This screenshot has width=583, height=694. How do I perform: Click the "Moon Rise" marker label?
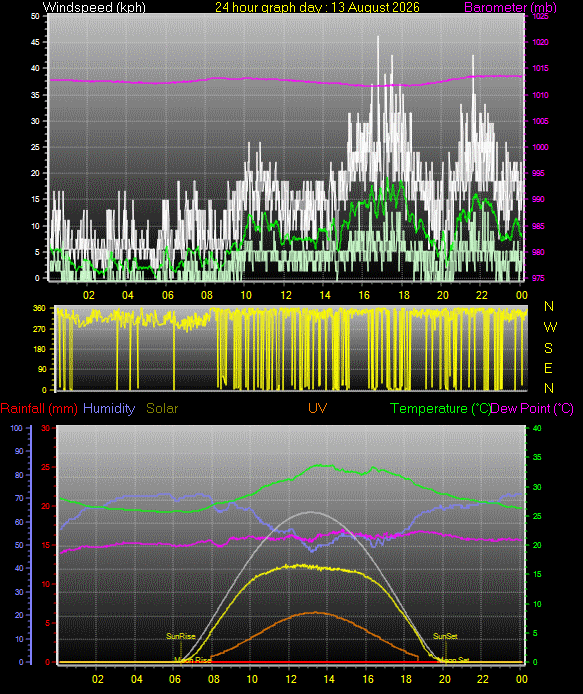(193, 660)
